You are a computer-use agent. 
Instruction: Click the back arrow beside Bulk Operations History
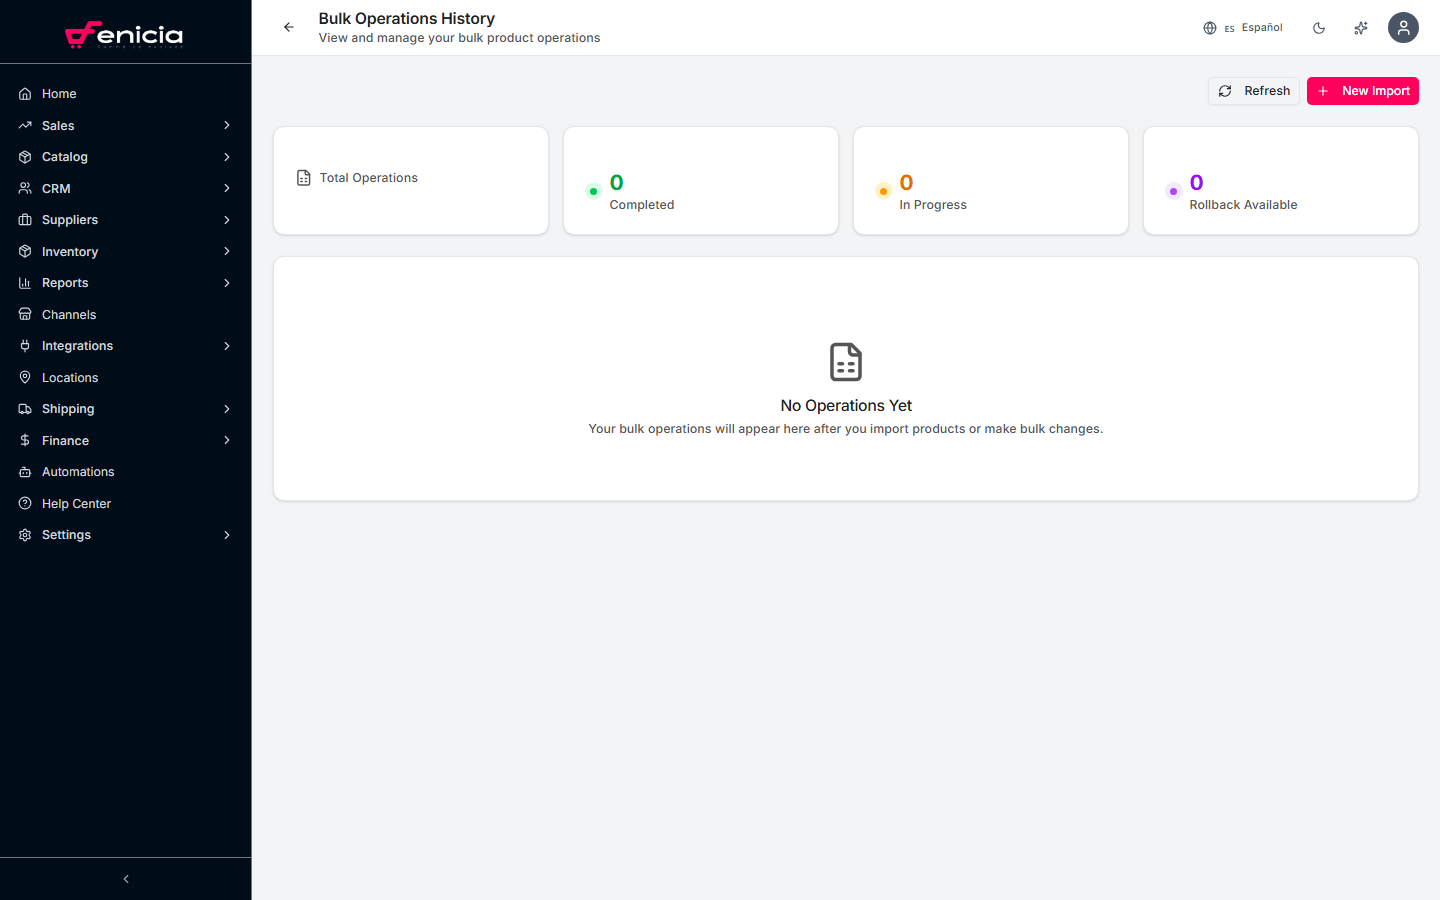[x=288, y=27]
